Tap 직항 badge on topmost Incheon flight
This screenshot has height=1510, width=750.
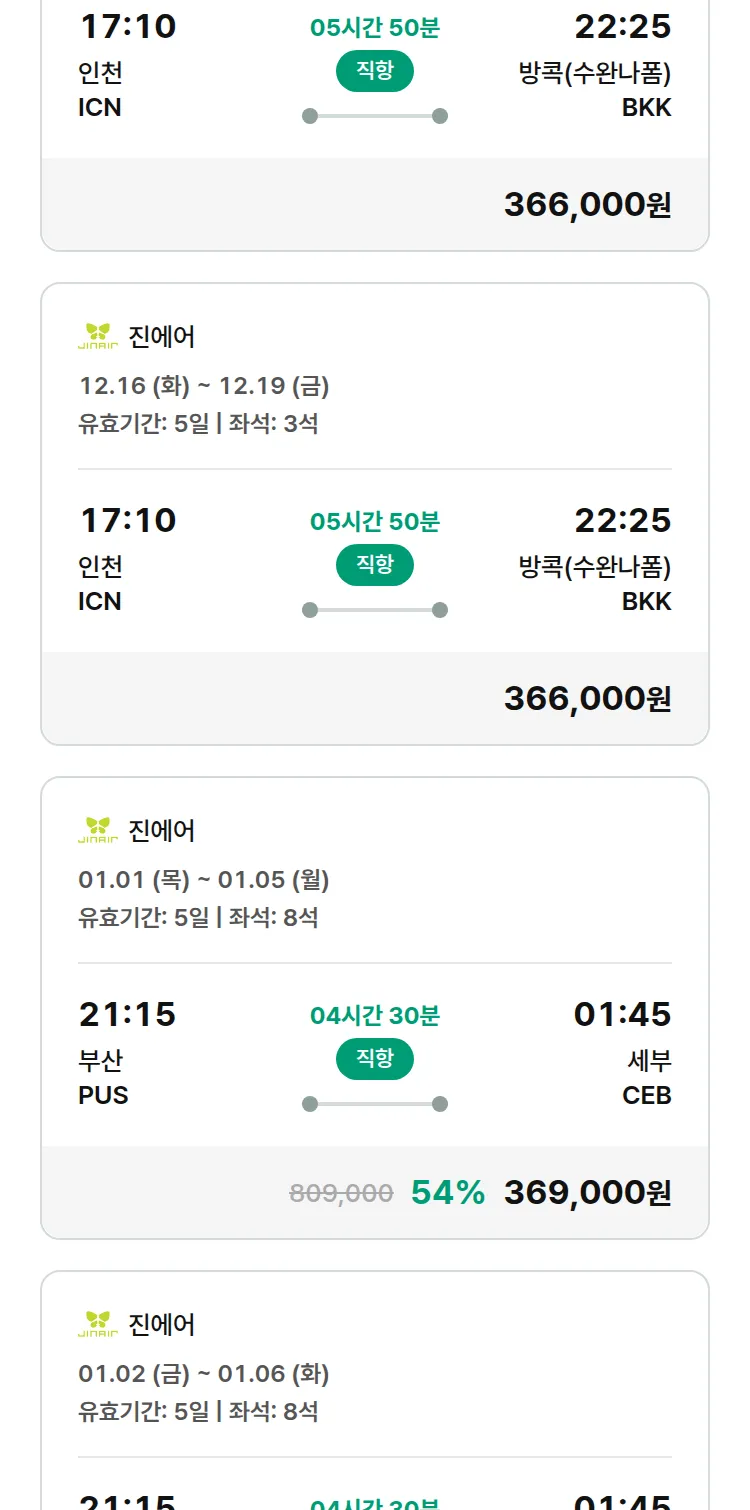(375, 71)
